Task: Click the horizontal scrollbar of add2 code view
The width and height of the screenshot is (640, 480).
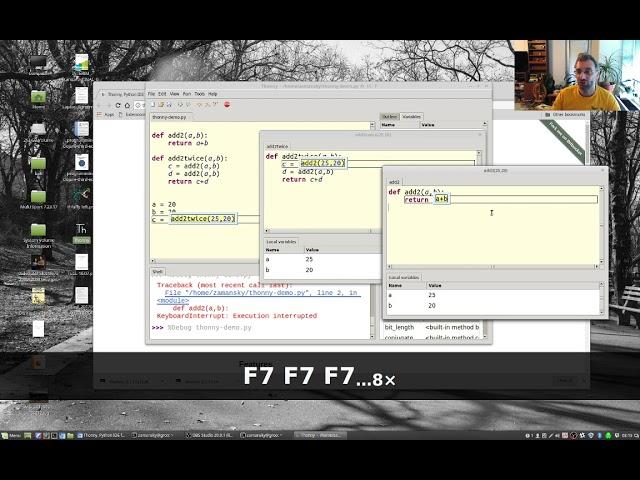Action: point(493,267)
